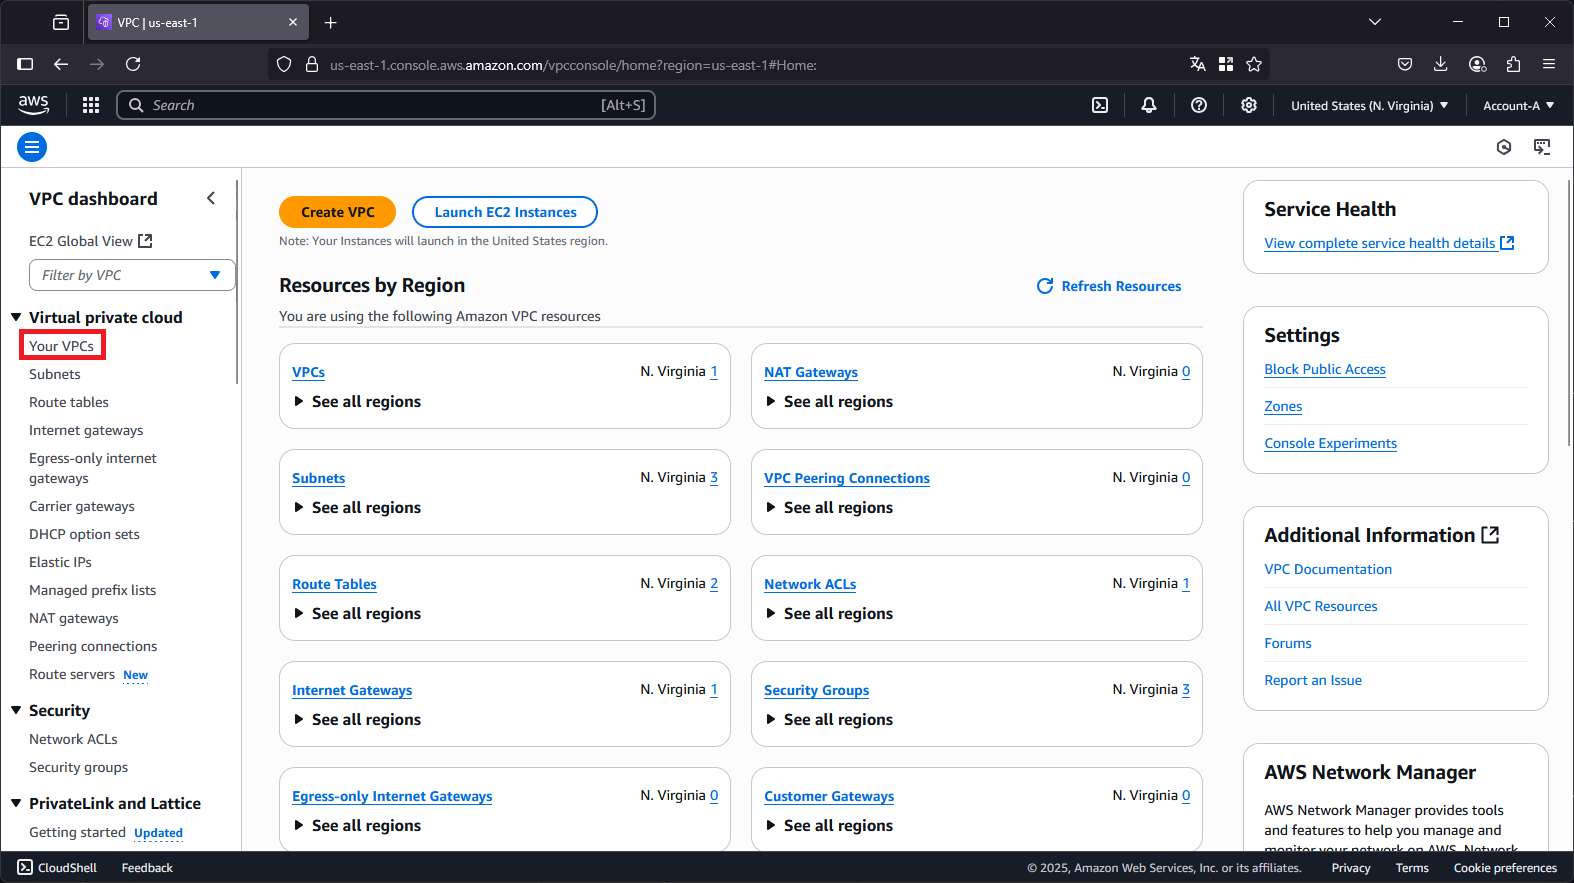1574x883 pixels.
Task: Focus the AWS Search field
Action: coord(386,105)
